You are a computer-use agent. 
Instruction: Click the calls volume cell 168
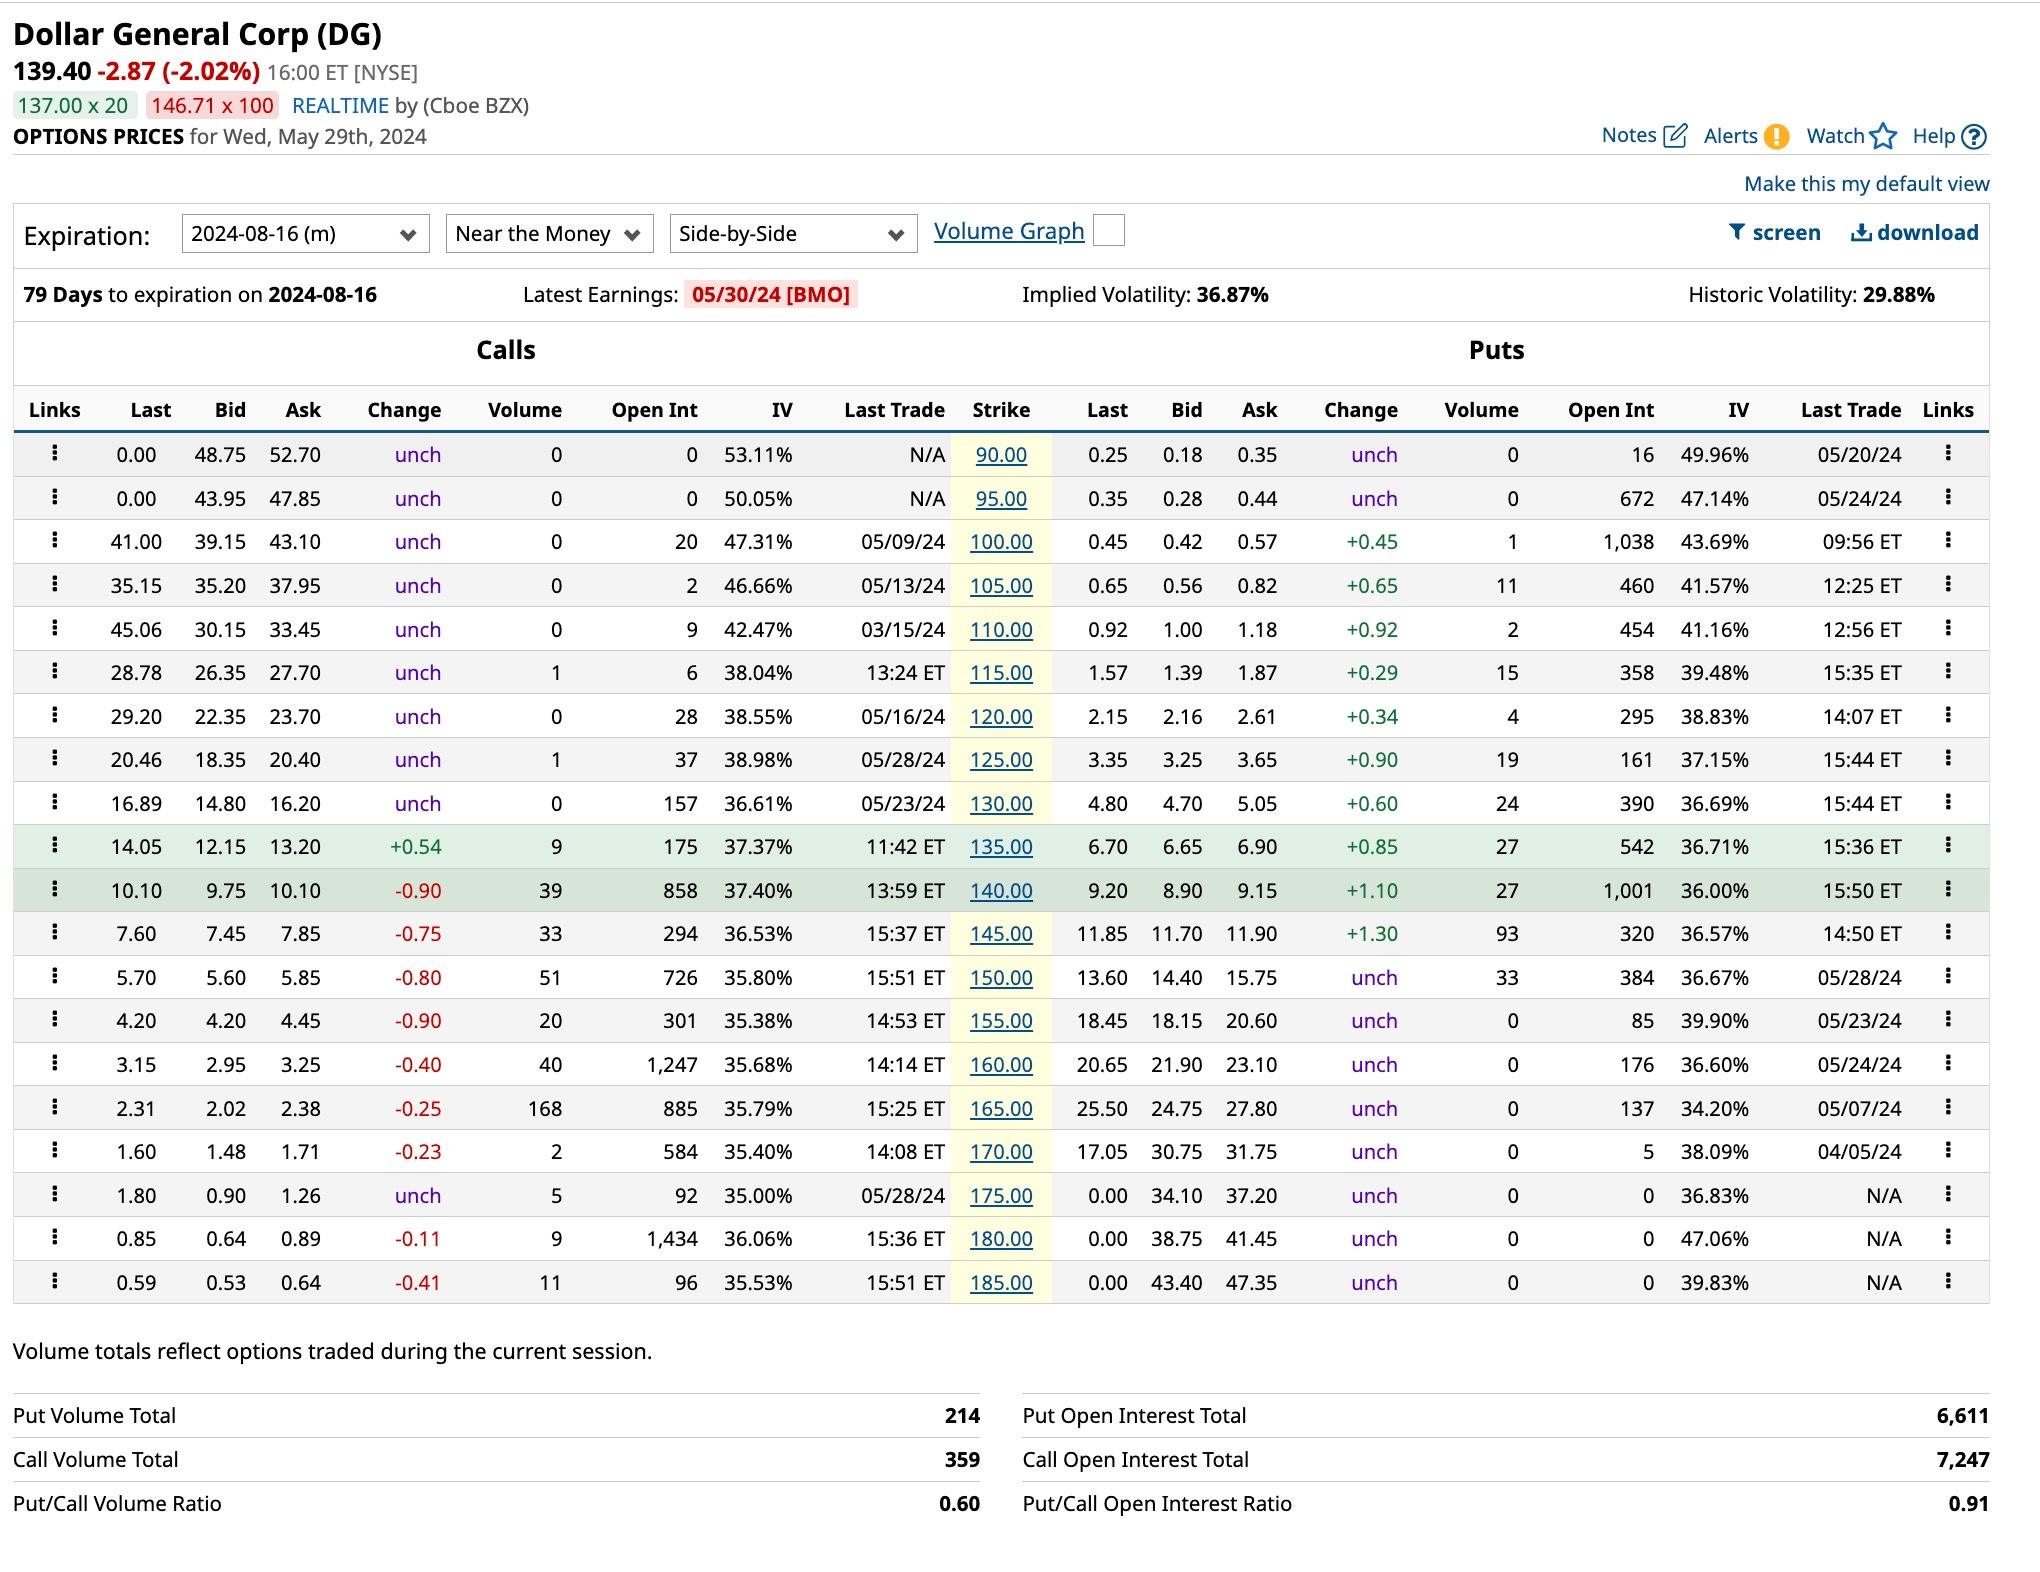pos(545,1109)
